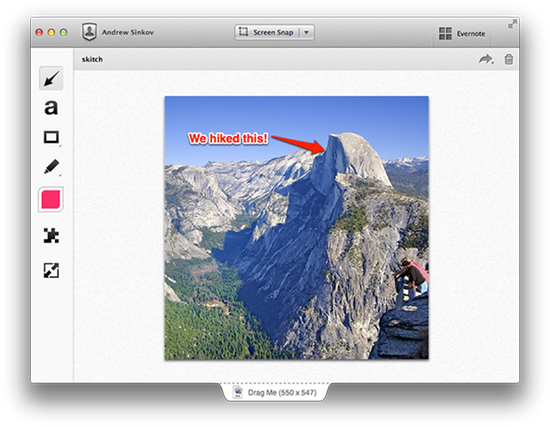Choose the Rectangle shape tool
The height and width of the screenshot is (427, 550).
51,137
